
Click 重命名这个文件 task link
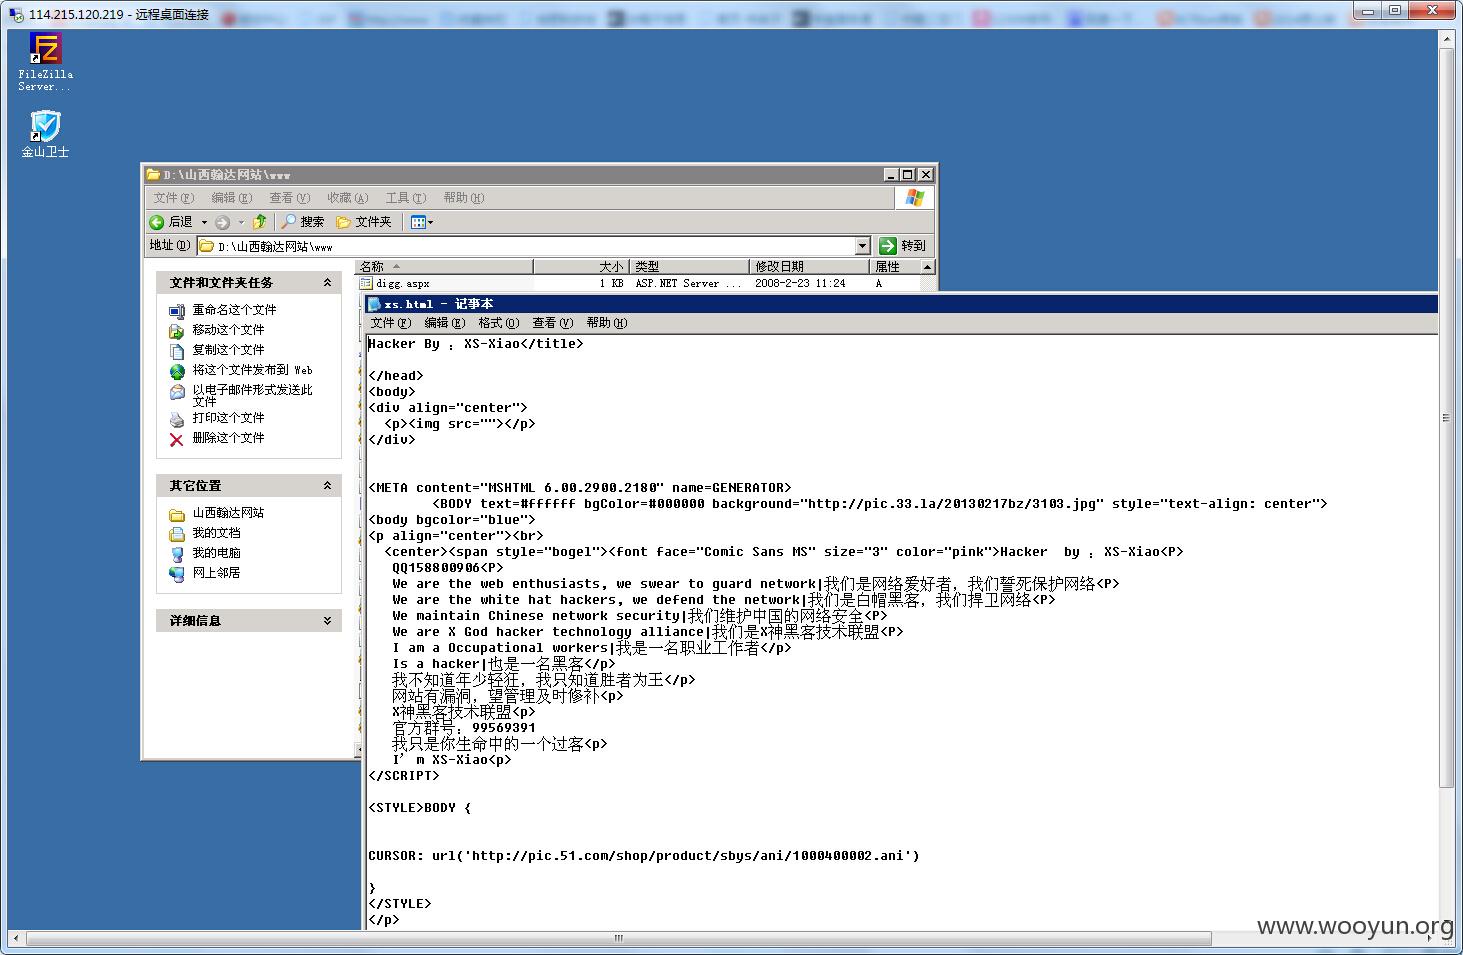(x=234, y=310)
